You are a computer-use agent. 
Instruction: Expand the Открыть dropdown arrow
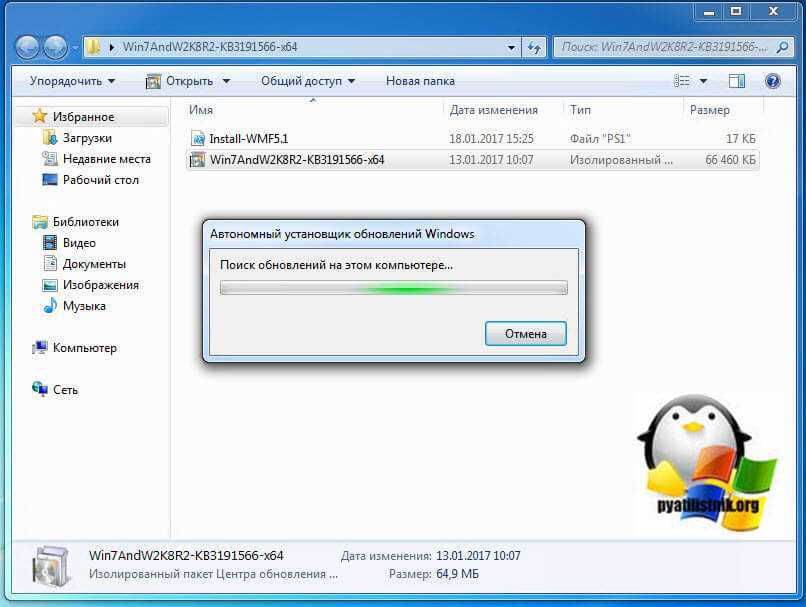click(226, 81)
